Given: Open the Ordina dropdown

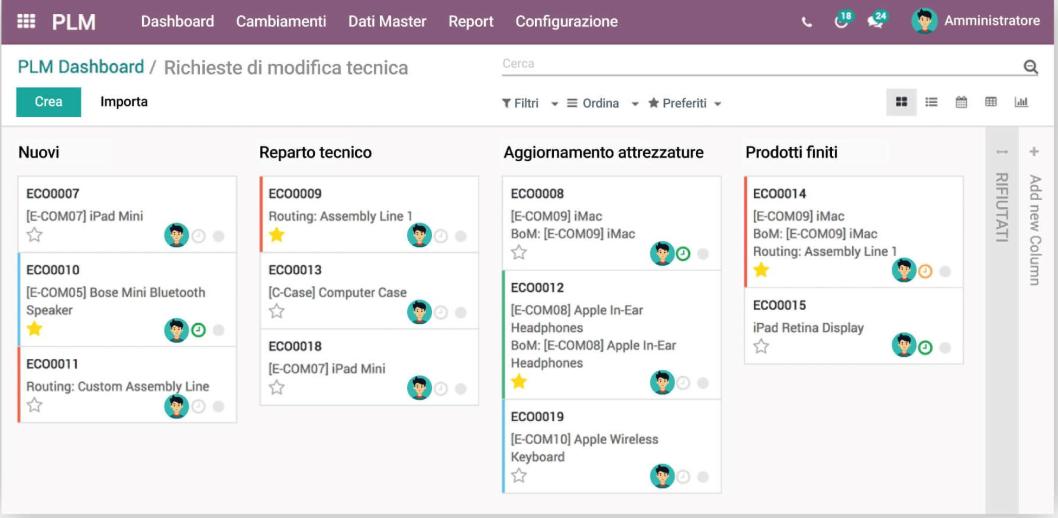Looking at the screenshot, I should pos(600,103).
